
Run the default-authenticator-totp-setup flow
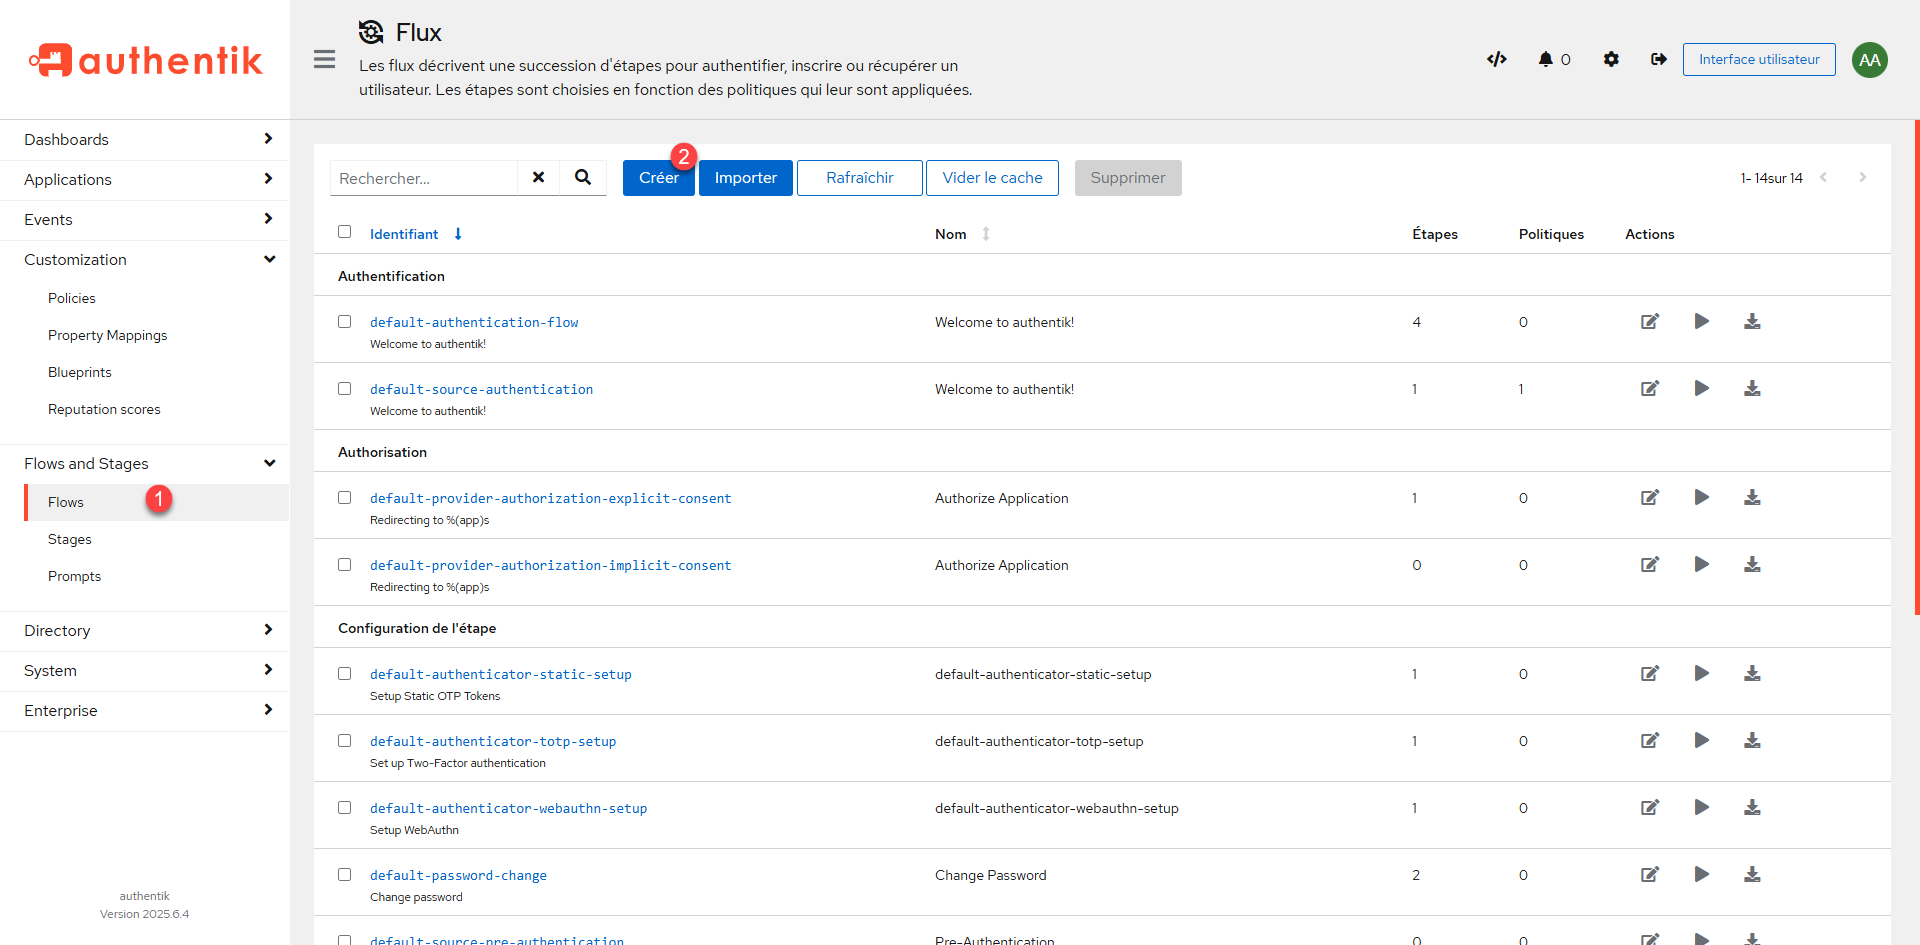tap(1701, 741)
